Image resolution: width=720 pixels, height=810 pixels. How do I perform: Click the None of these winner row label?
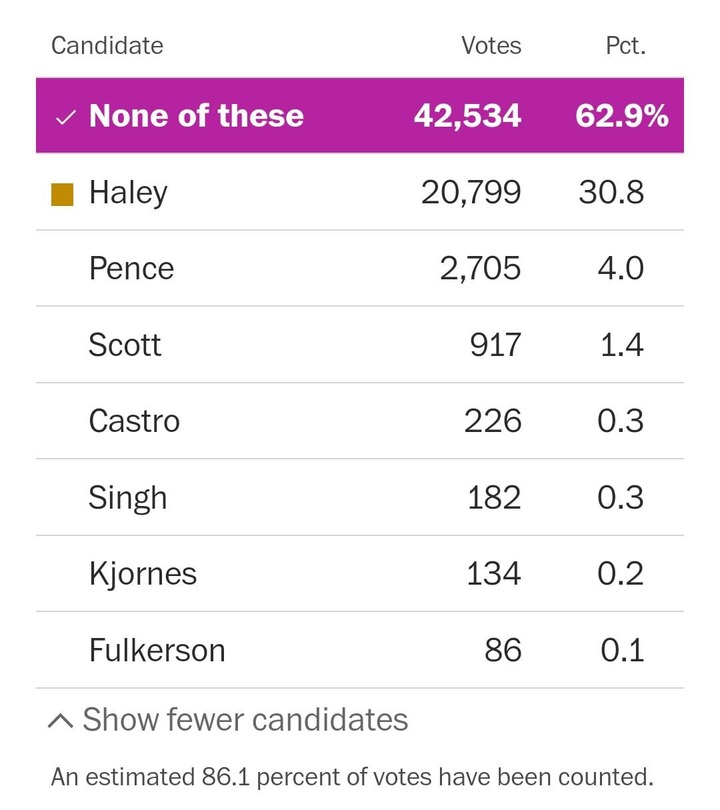pyautogui.click(x=196, y=116)
